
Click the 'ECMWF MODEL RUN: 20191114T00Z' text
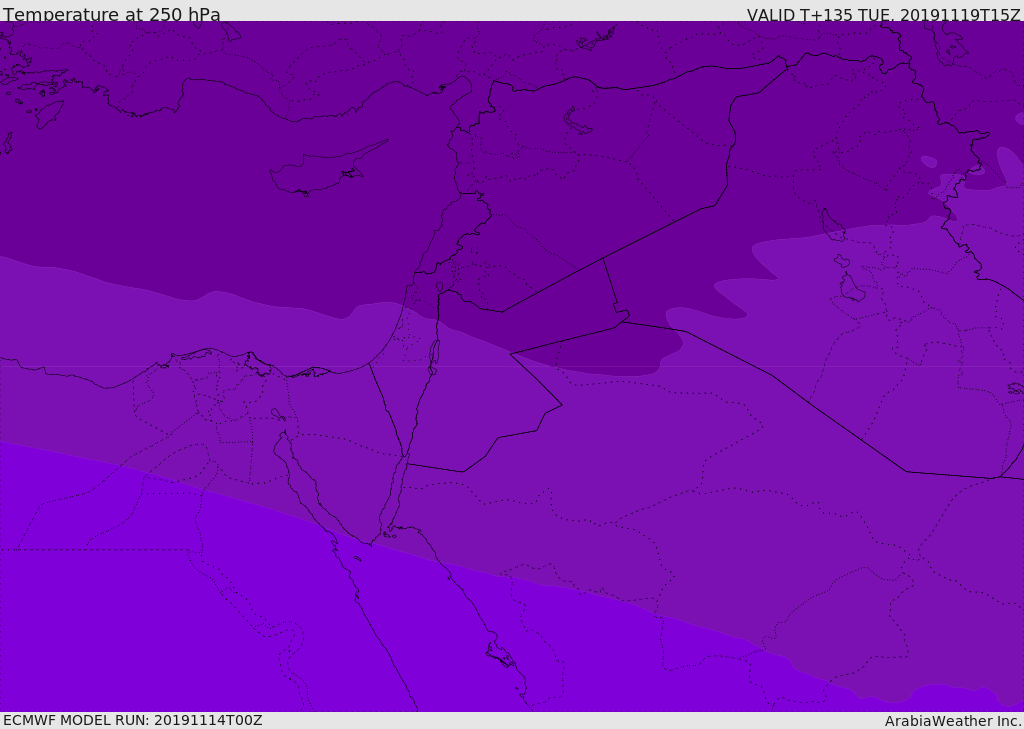133,720
